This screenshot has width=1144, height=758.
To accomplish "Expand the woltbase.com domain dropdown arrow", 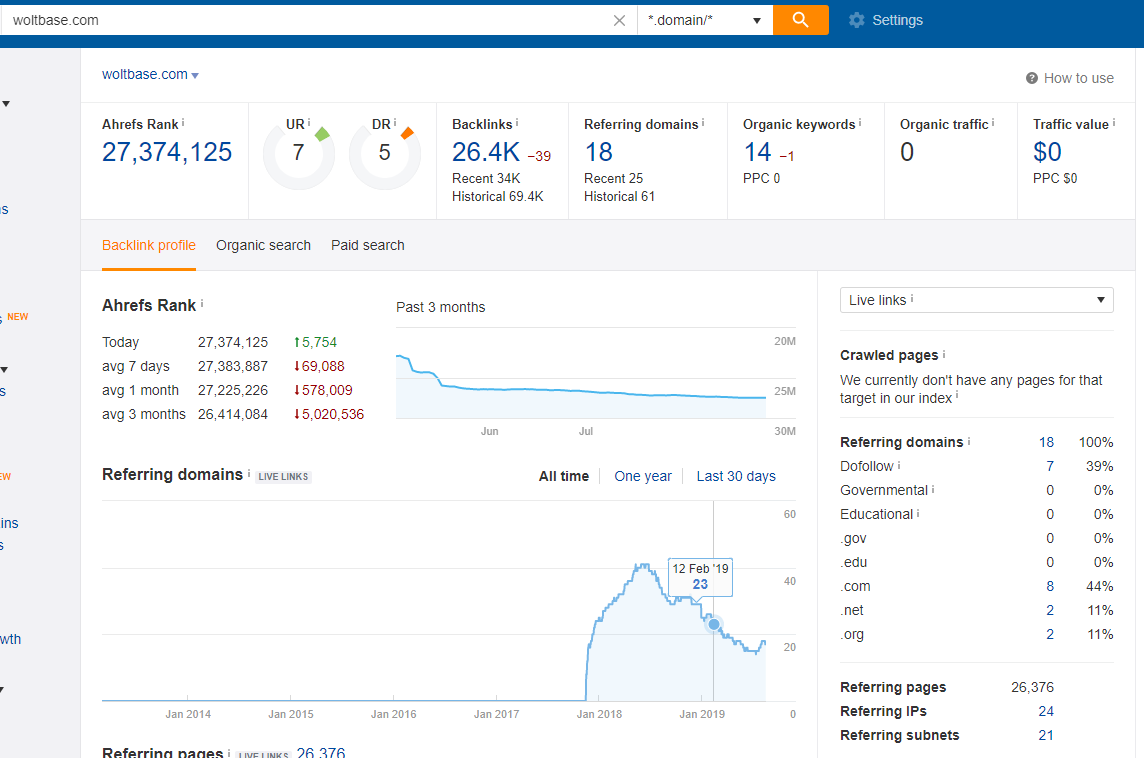I will click(195, 76).
